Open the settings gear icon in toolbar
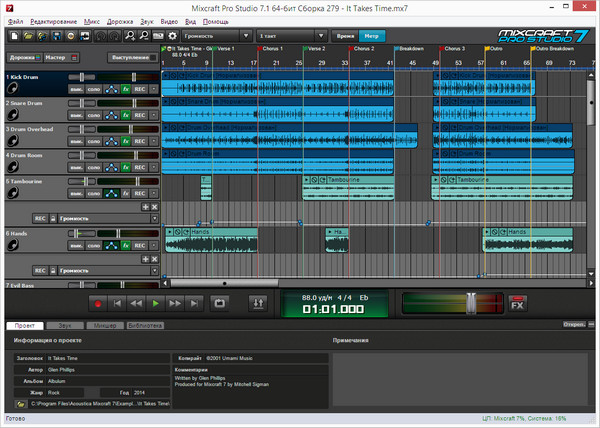The height and width of the screenshot is (428, 600). (x=173, y=36)
